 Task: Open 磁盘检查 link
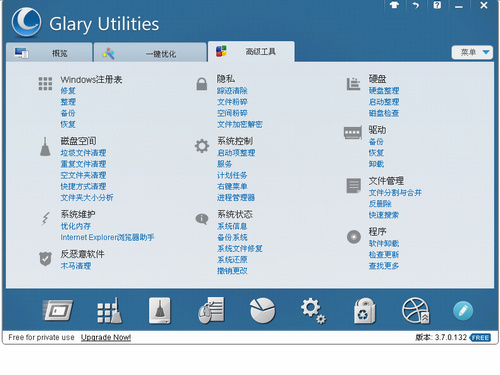pos(384,113)
